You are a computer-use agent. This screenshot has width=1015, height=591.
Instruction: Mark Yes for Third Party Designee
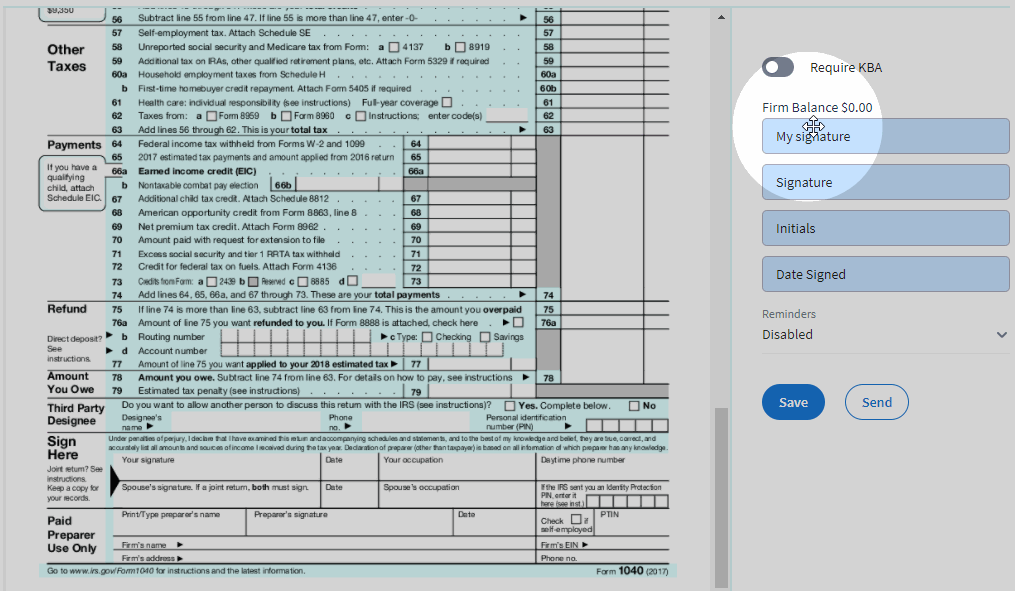click(x=509, y=405)
